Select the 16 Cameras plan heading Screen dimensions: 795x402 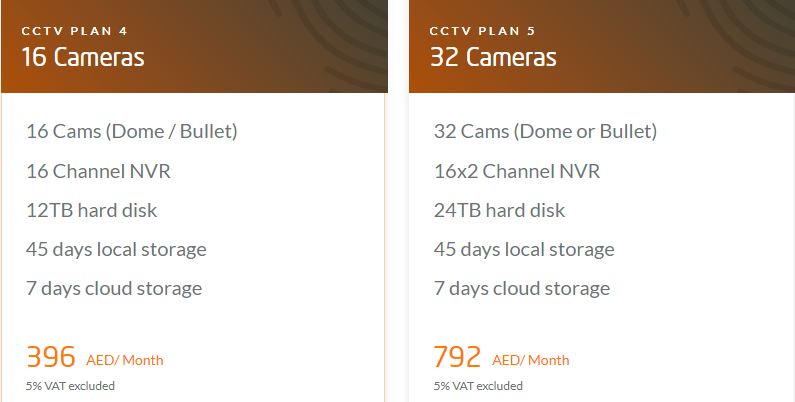tap(83, 57)
